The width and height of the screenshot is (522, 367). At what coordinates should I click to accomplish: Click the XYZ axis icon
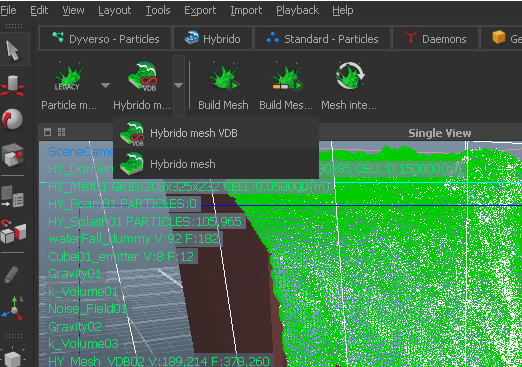click(13, 309)
